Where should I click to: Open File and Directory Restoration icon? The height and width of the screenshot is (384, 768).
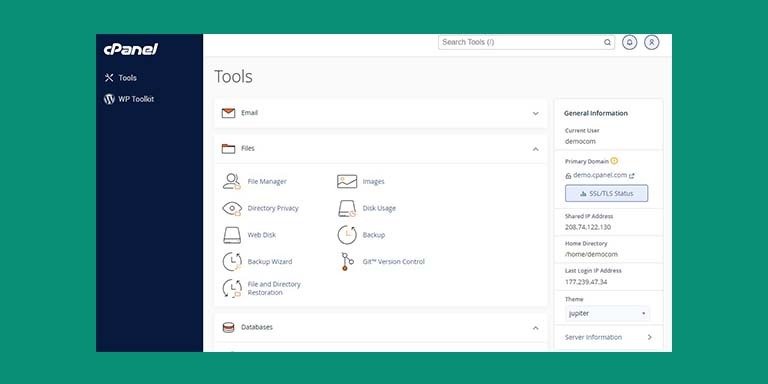pyautogui.click(x=232, y=288)
